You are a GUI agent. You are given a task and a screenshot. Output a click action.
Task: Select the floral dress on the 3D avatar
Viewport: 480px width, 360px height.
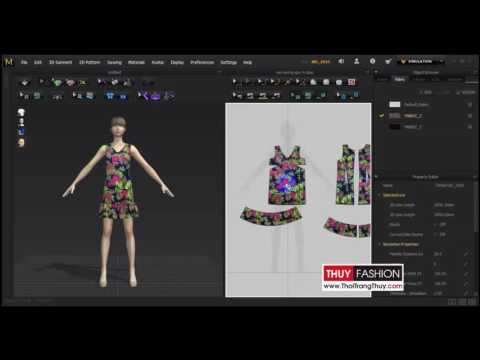point(118,183)
